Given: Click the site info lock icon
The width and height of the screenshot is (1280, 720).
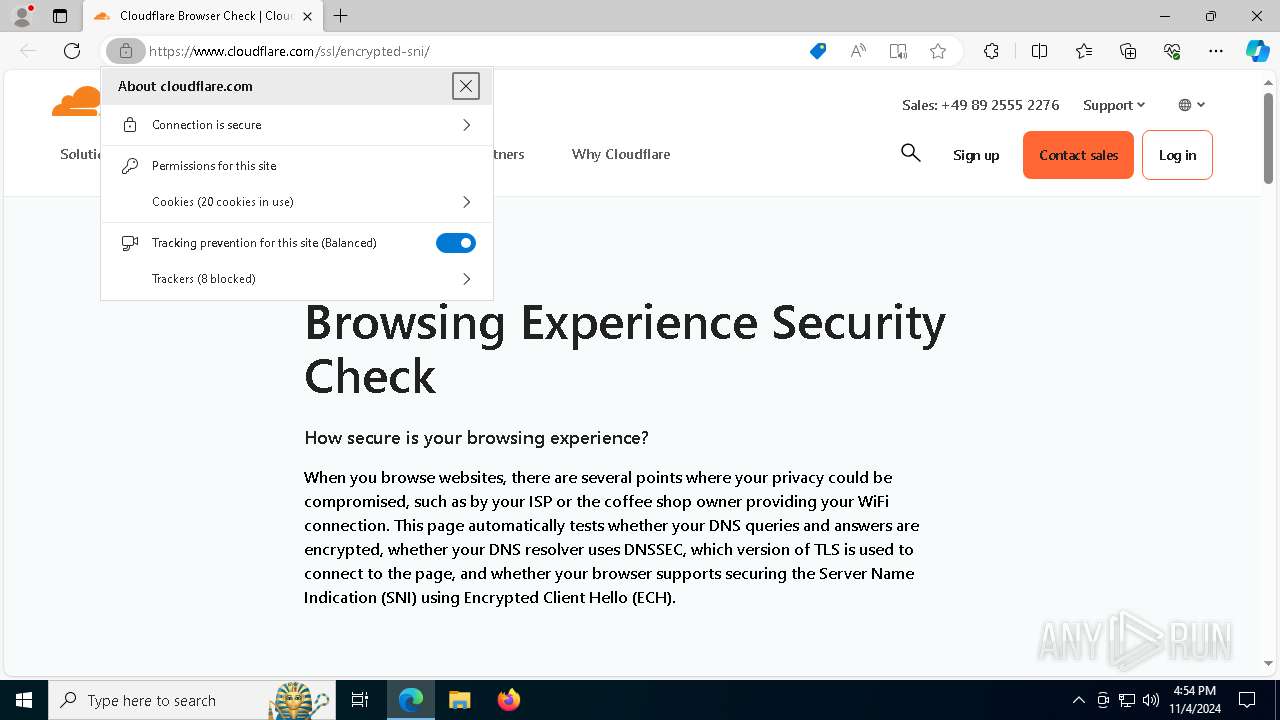Looking at the screenshot, I should click(126, 51).
